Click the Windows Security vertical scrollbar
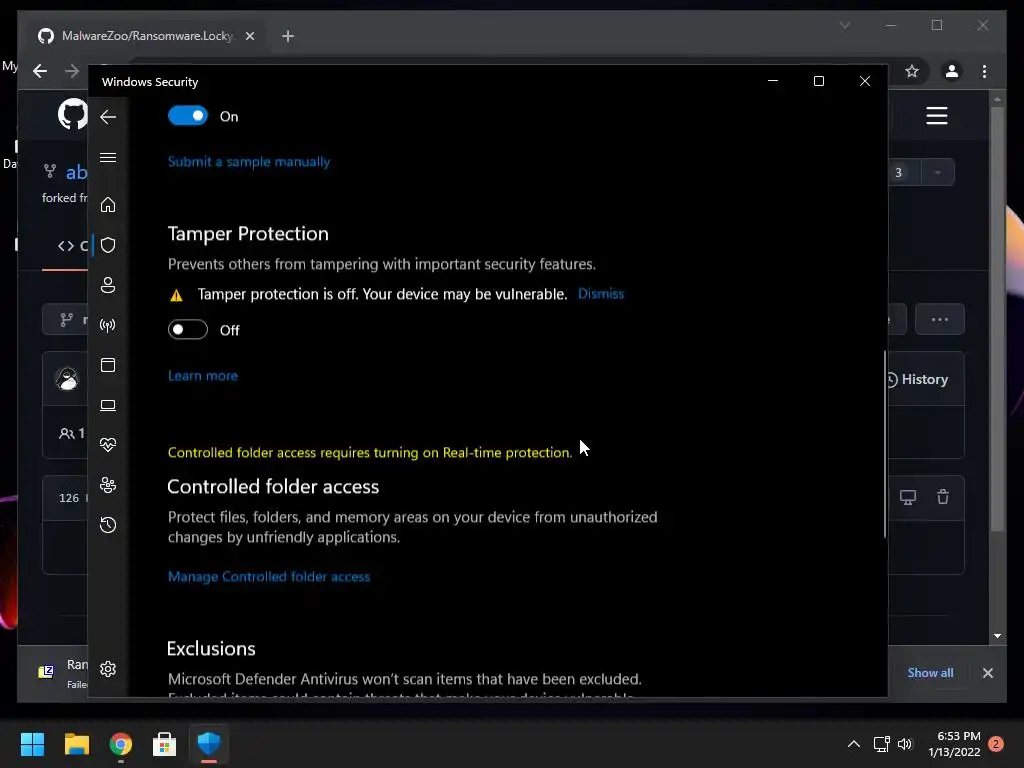This screenshot has height=768, width=1024. point(885,444)
